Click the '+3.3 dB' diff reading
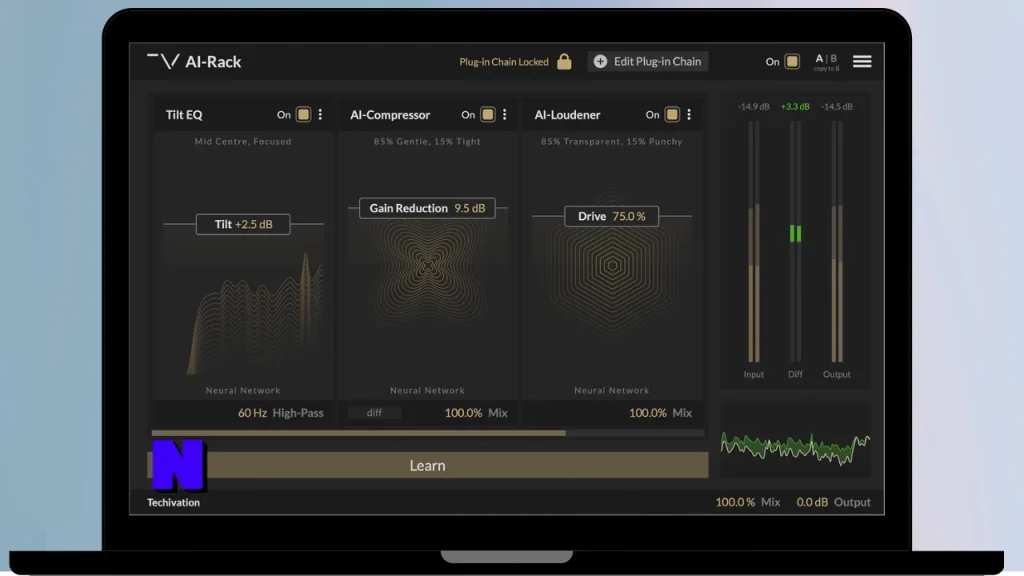Viewport: 1024px width, 576px height. [795, 106]
